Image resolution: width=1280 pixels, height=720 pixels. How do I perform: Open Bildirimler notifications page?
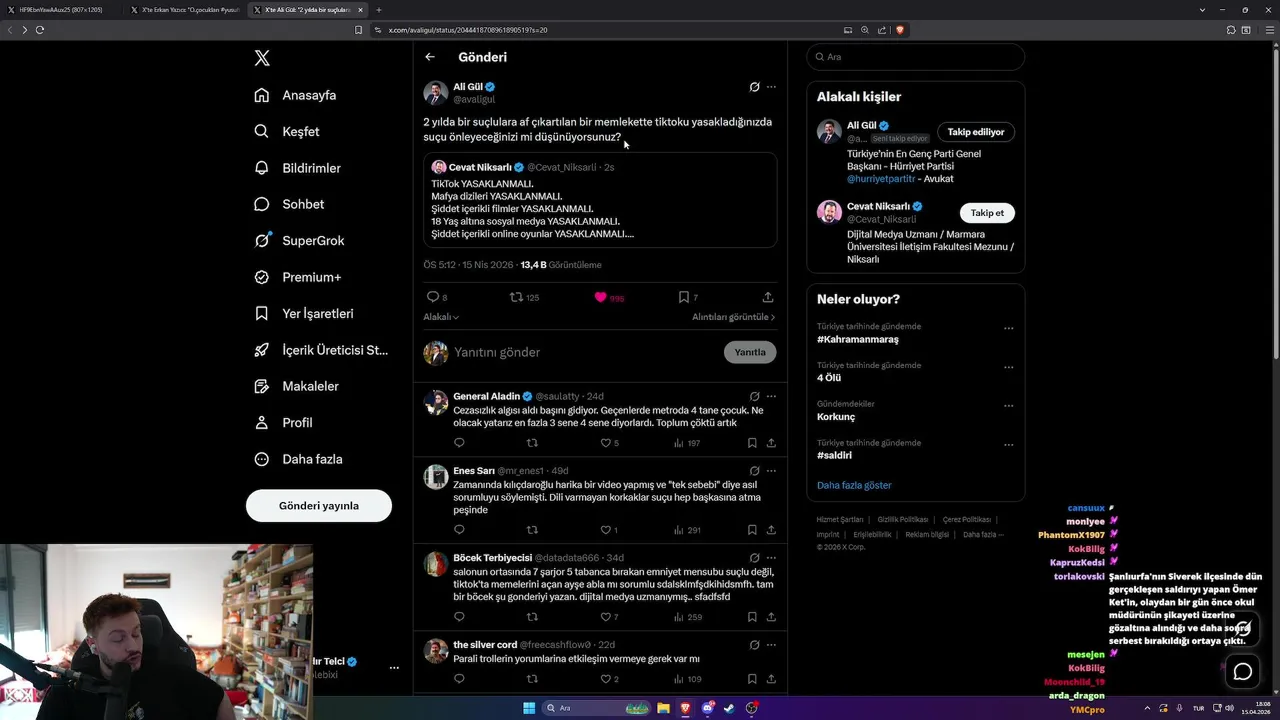297,168
